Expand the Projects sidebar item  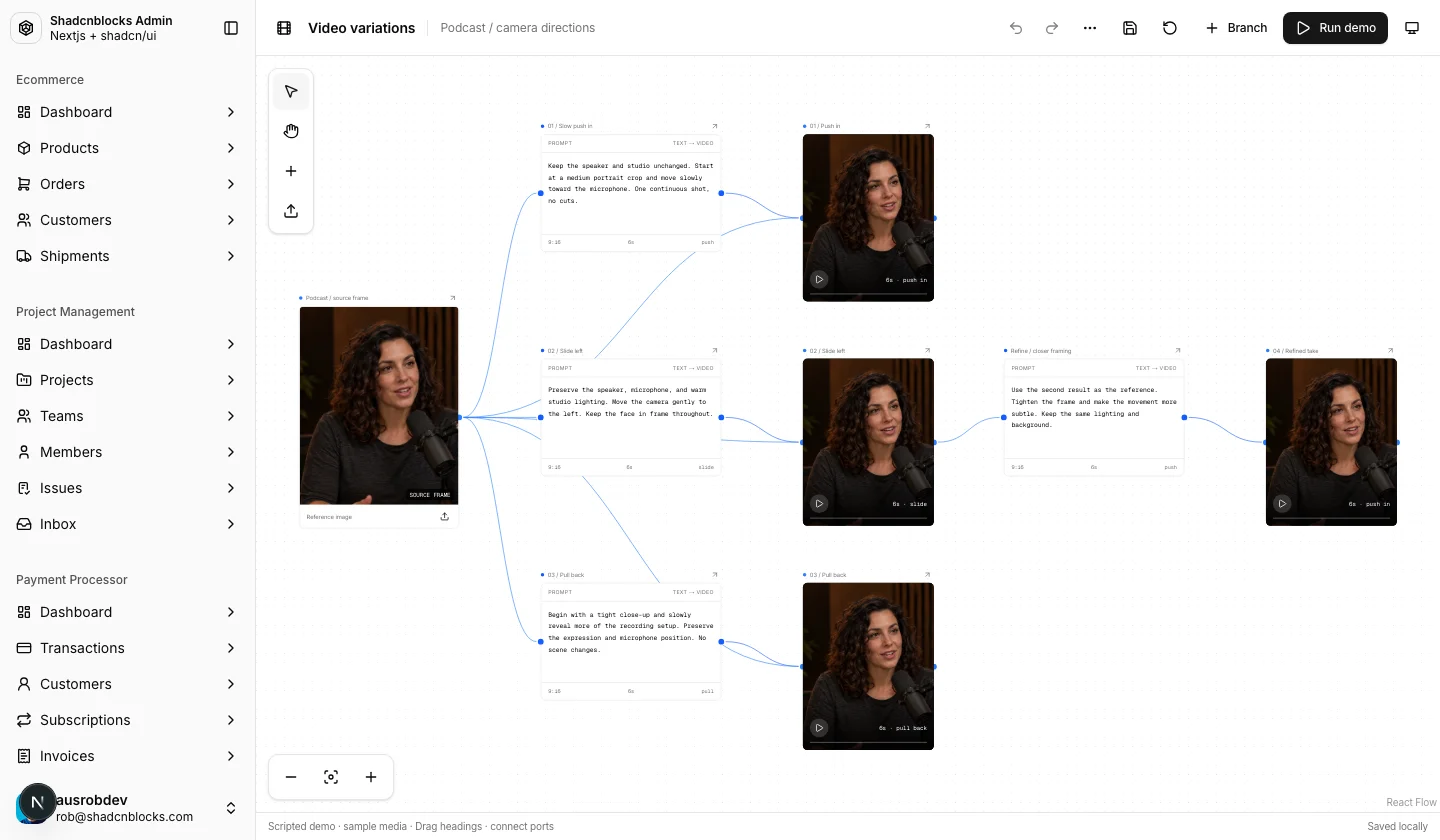[128, 380]
